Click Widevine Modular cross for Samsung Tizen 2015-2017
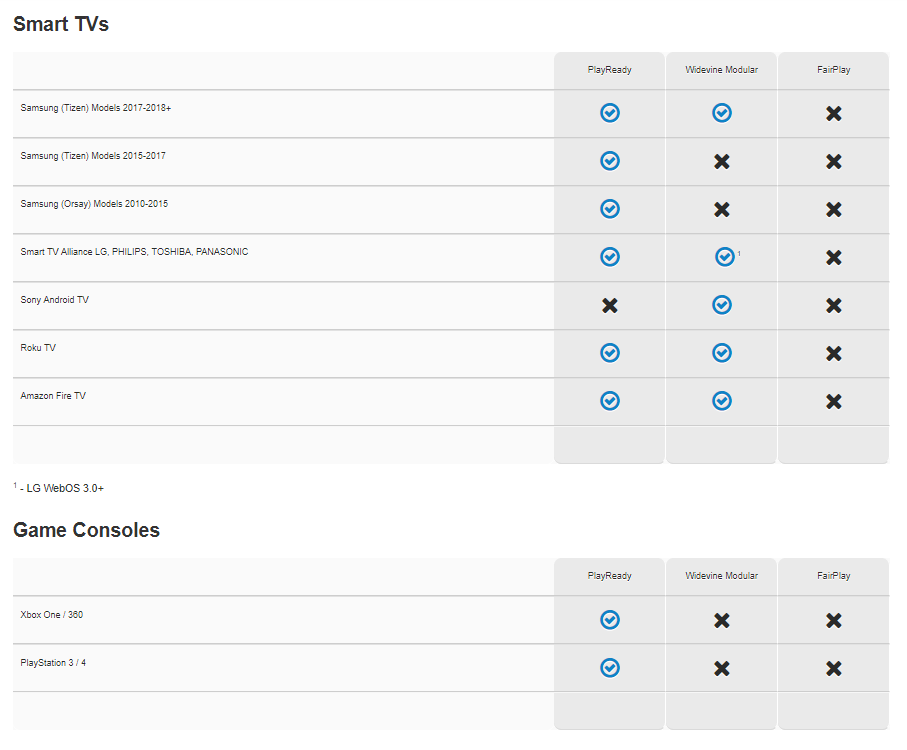This screenshot has width=907, height=750. [x=721, y=161]
